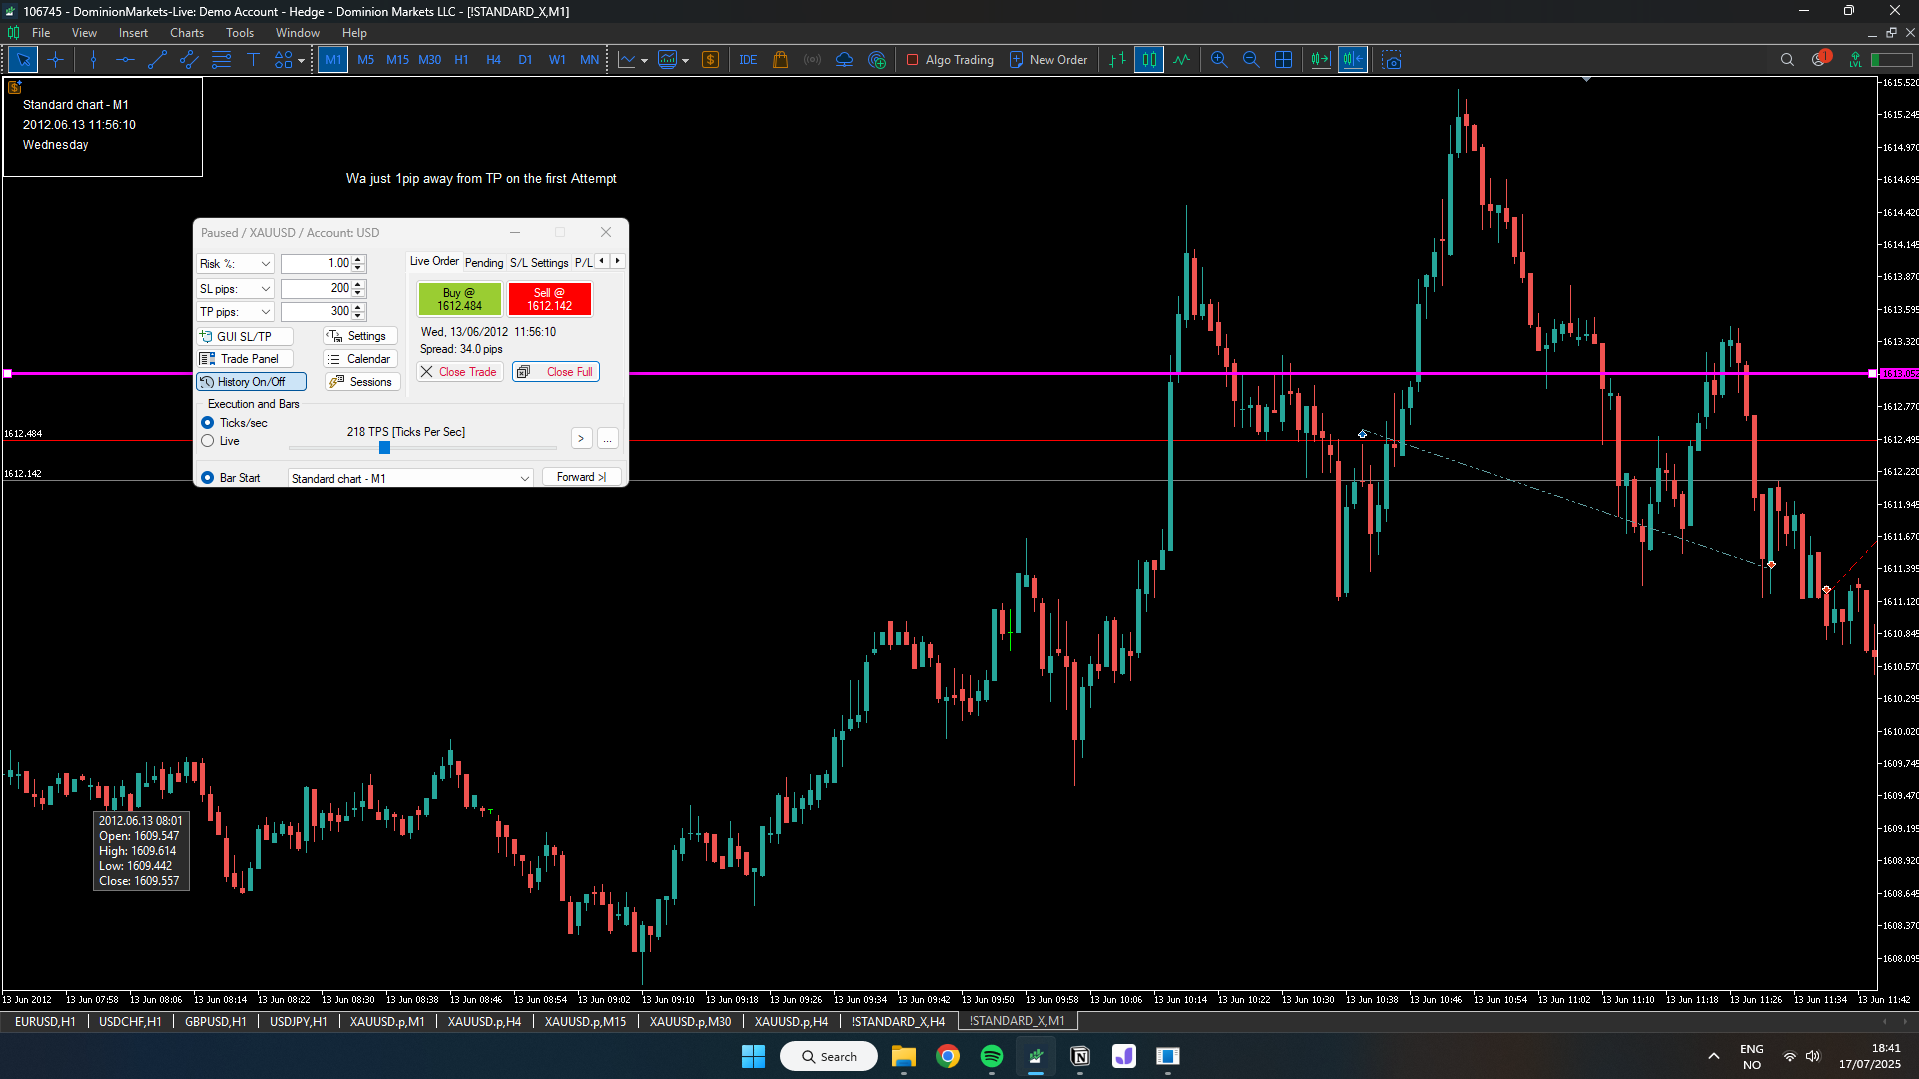This screenshot has width=1919, height=1079.
Task: Switch to the Pending tab
Action: [484, 263]
